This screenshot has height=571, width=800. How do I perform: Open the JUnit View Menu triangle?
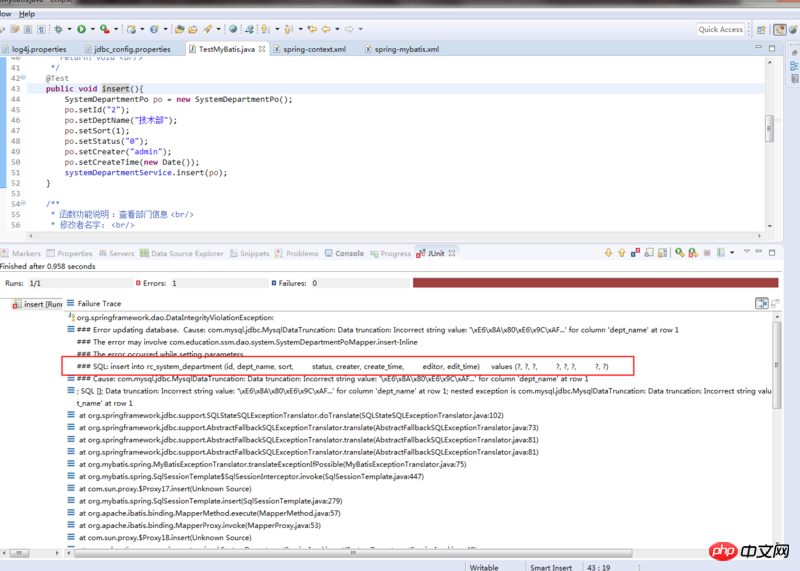coord(746,252)
